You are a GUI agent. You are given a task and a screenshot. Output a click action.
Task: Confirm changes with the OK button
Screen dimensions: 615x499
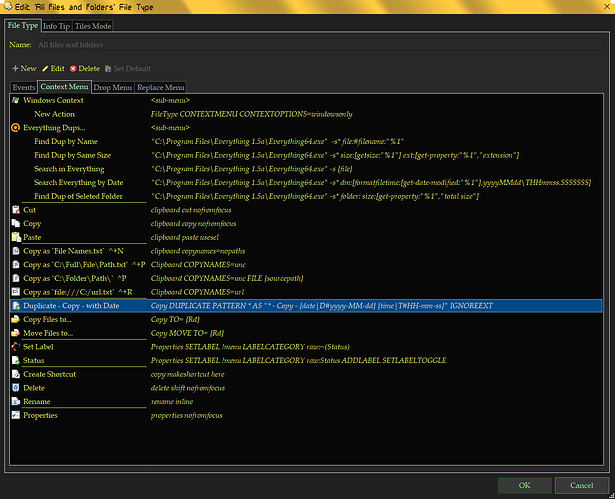click(524, 485)
